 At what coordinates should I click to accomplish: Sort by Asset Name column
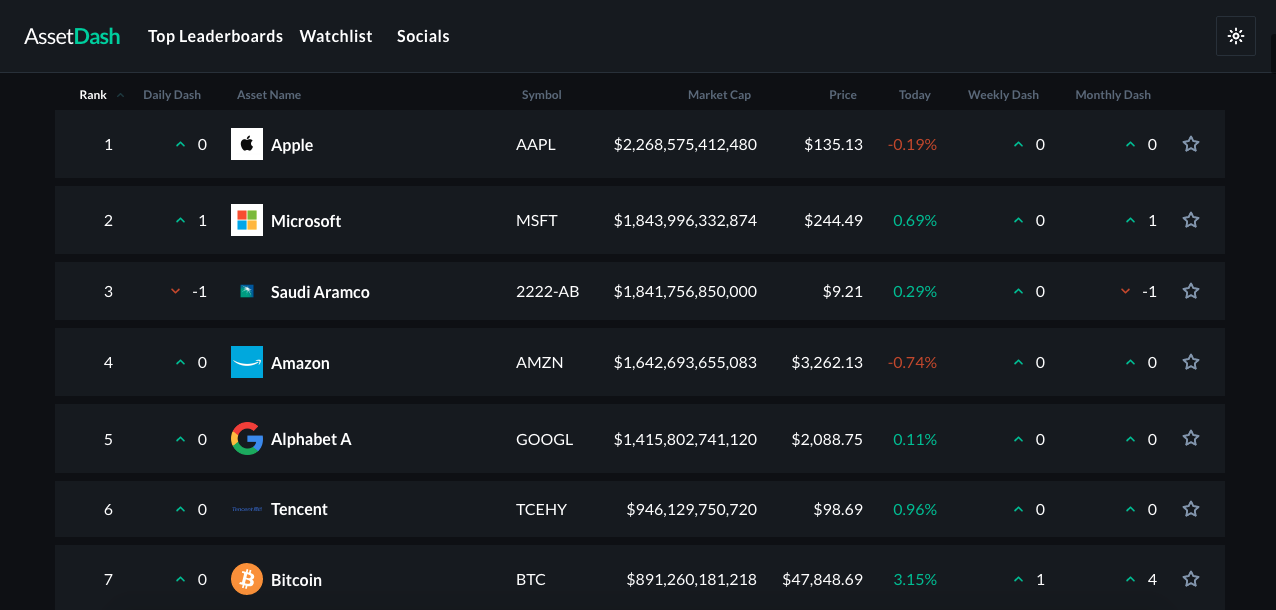269,95
